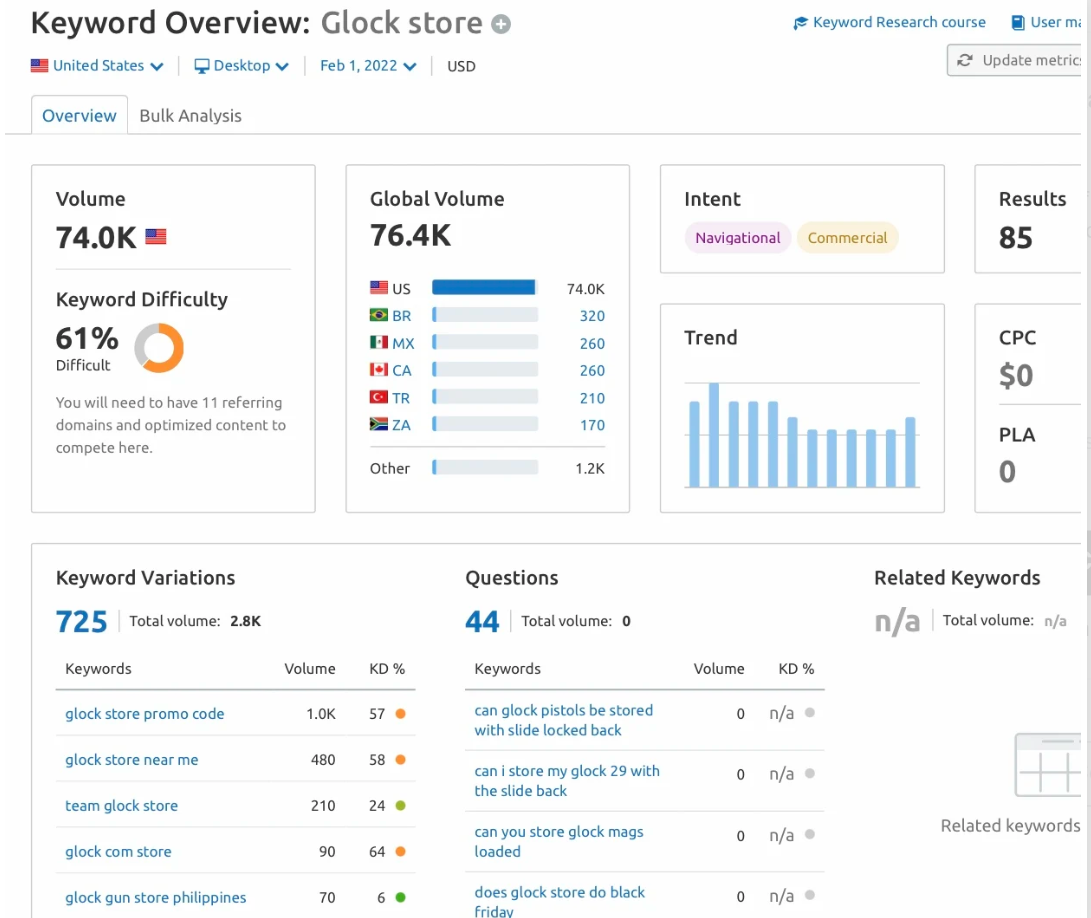Open the 44 questions count
The image size is (1091, 918).
pos(482,622)
